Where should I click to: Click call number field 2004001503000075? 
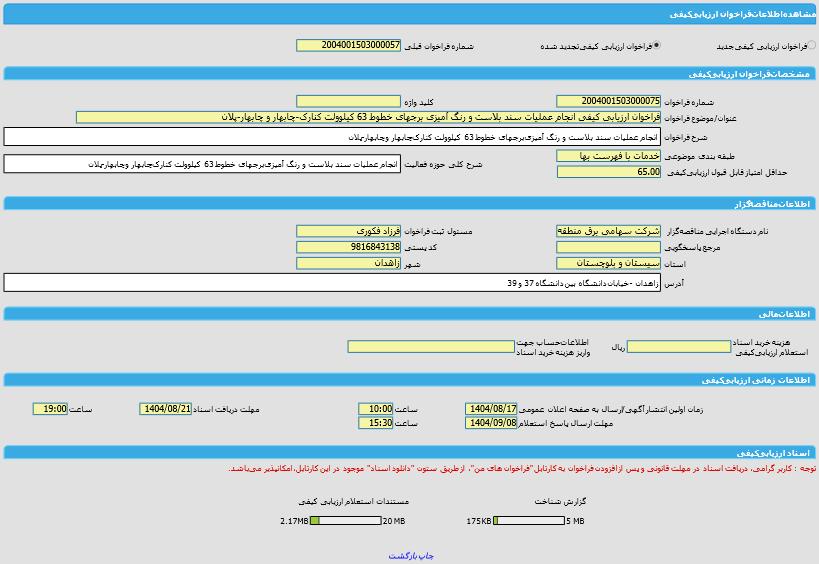[608, 101]
